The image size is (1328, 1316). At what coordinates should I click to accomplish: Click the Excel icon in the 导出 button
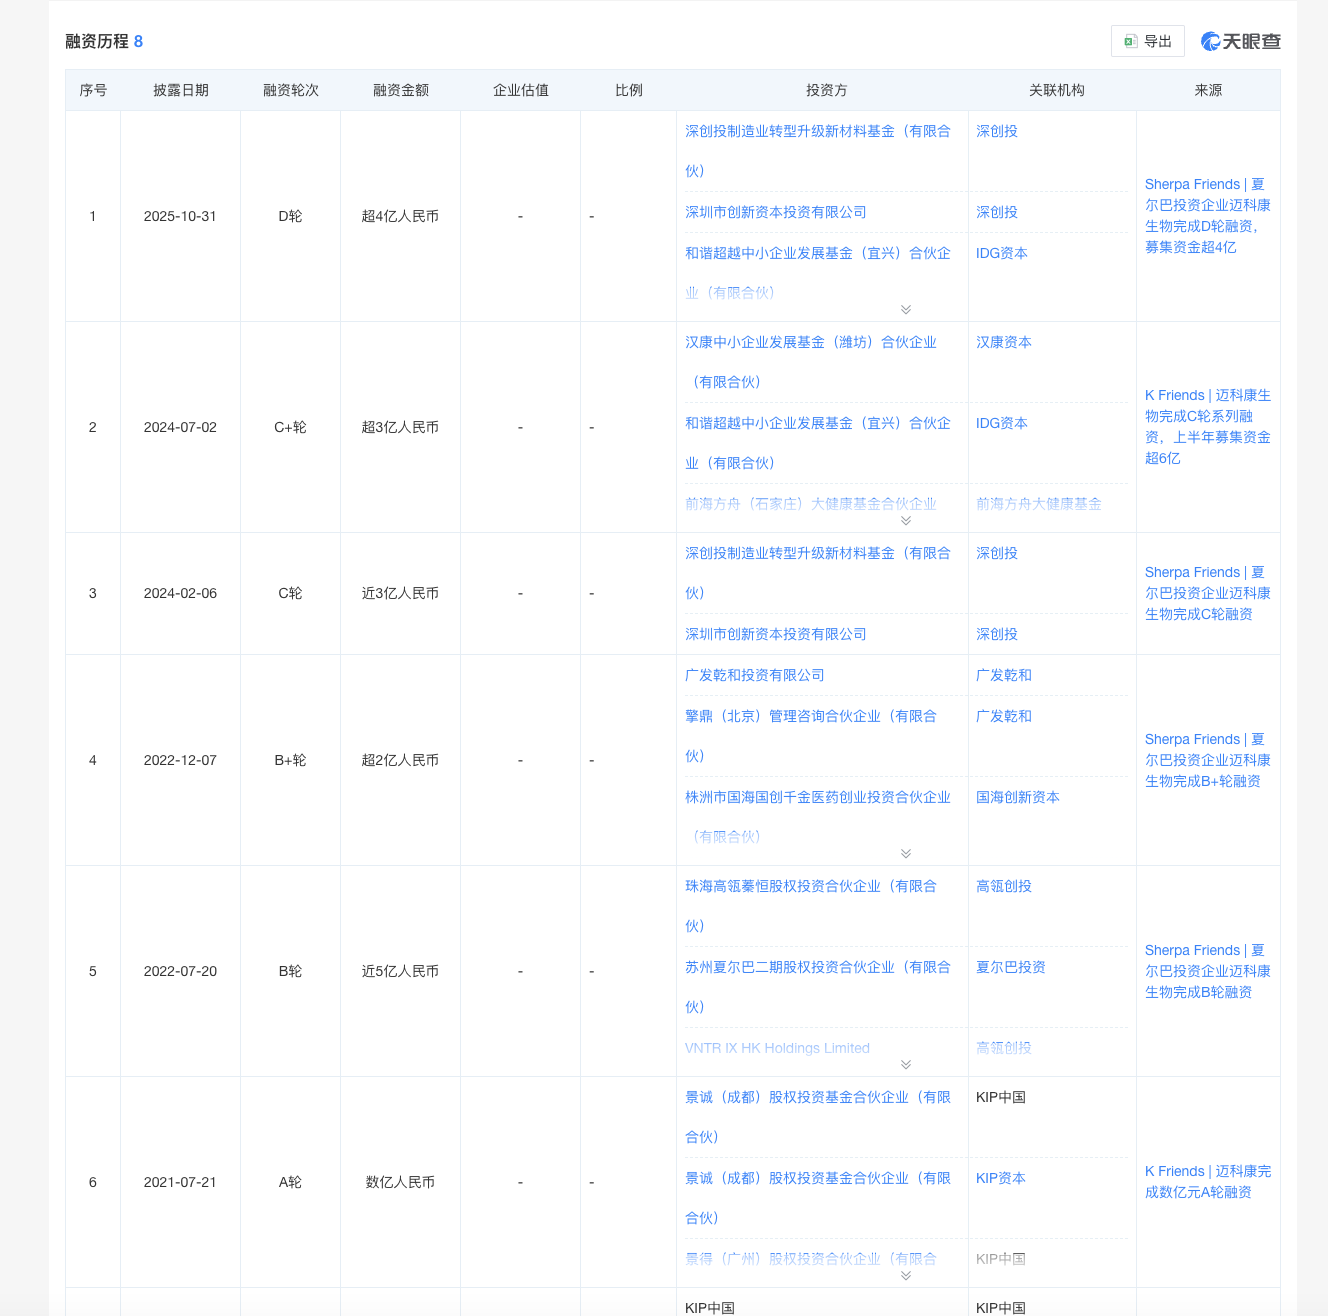pyautogui.click(x=1130, y=41)
